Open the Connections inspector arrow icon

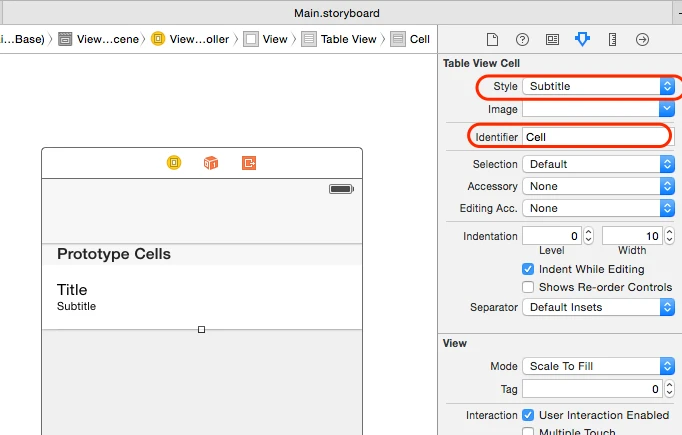click(x=642, y=40)
